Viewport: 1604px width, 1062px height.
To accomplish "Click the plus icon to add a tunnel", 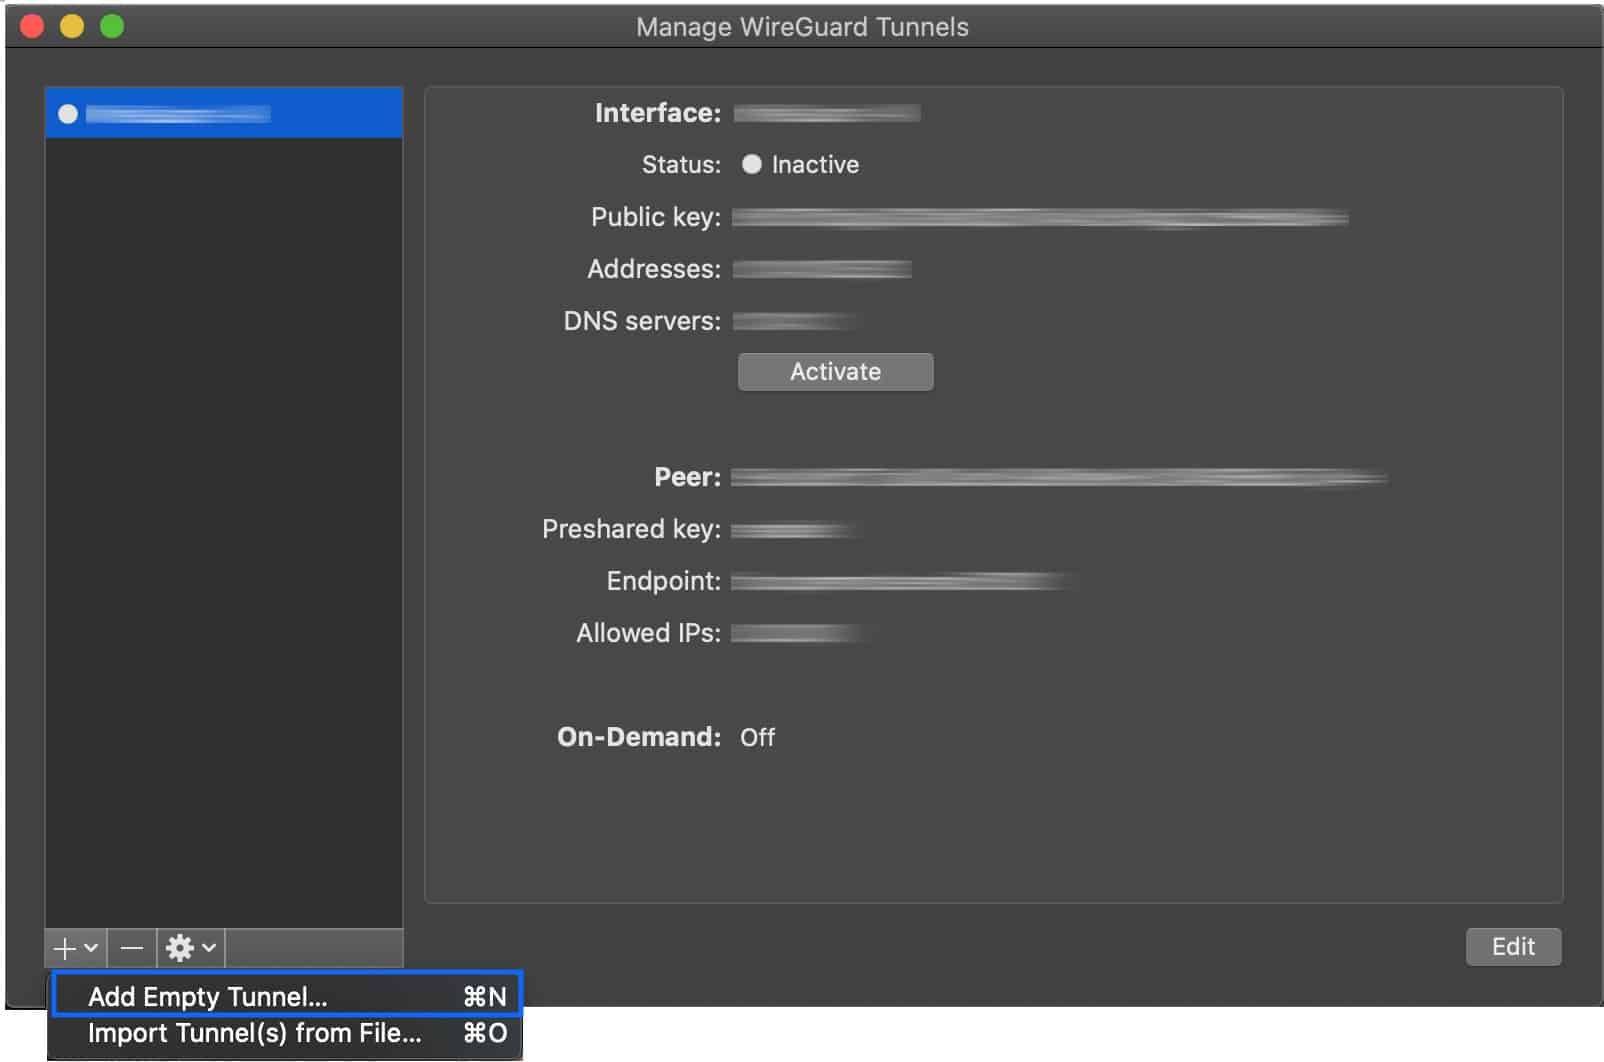I will (x=75, y=947).
